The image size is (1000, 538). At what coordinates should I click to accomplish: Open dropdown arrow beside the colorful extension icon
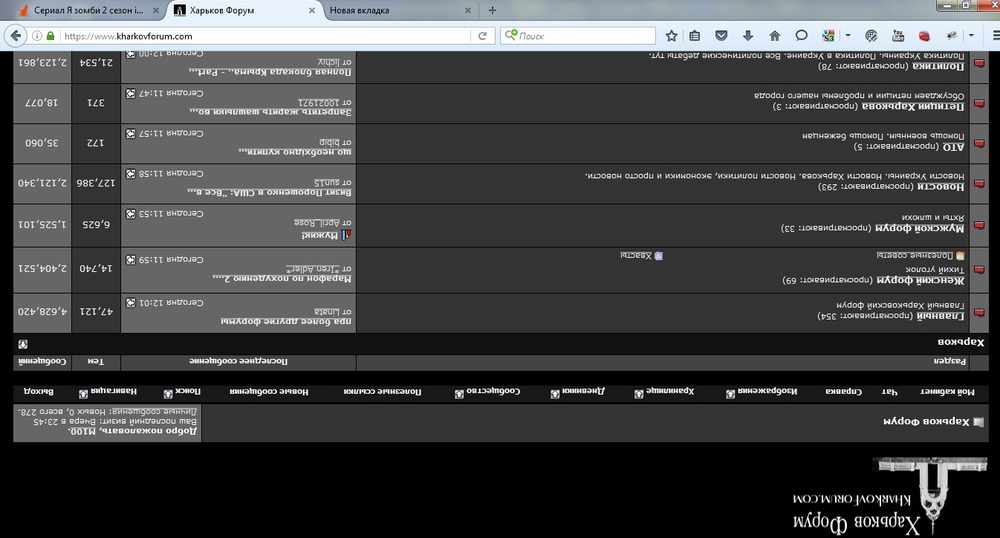click(x=848, y=36)
